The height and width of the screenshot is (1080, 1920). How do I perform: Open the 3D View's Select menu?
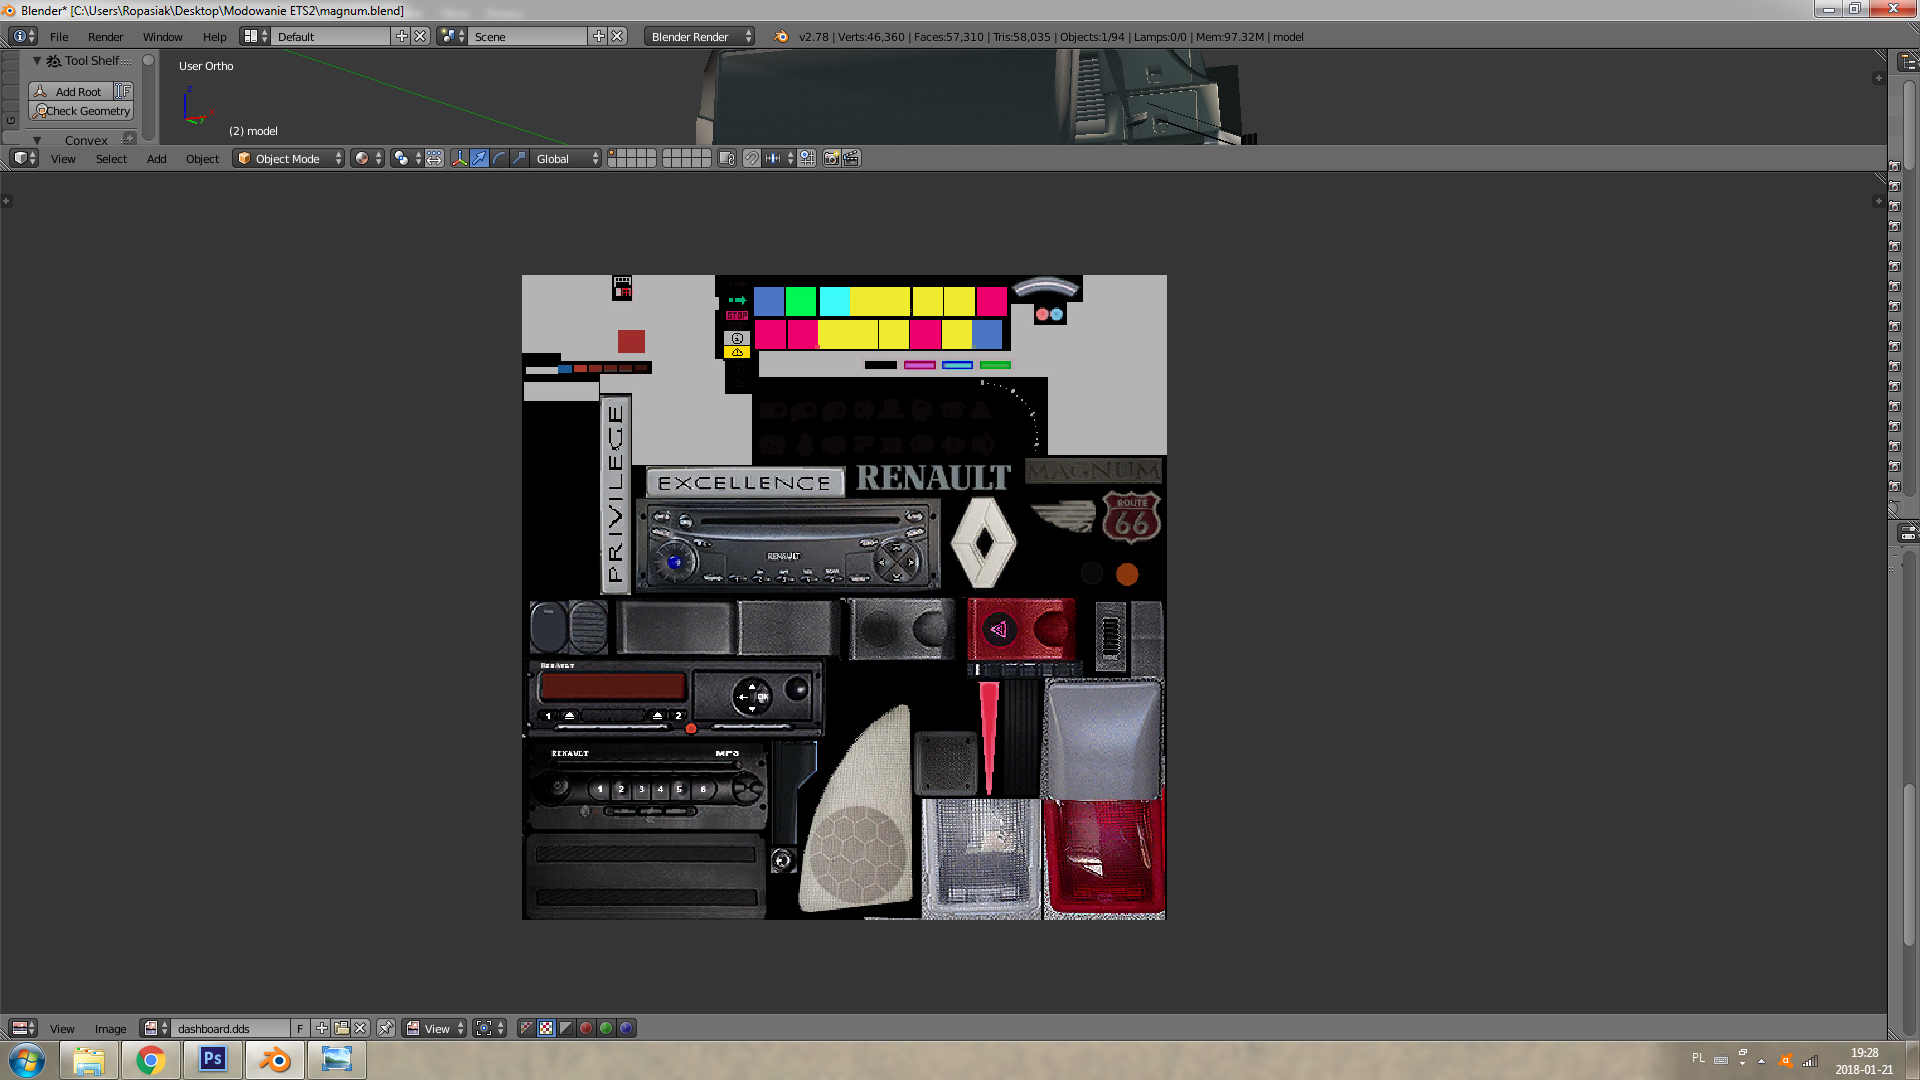pos(111,159)
